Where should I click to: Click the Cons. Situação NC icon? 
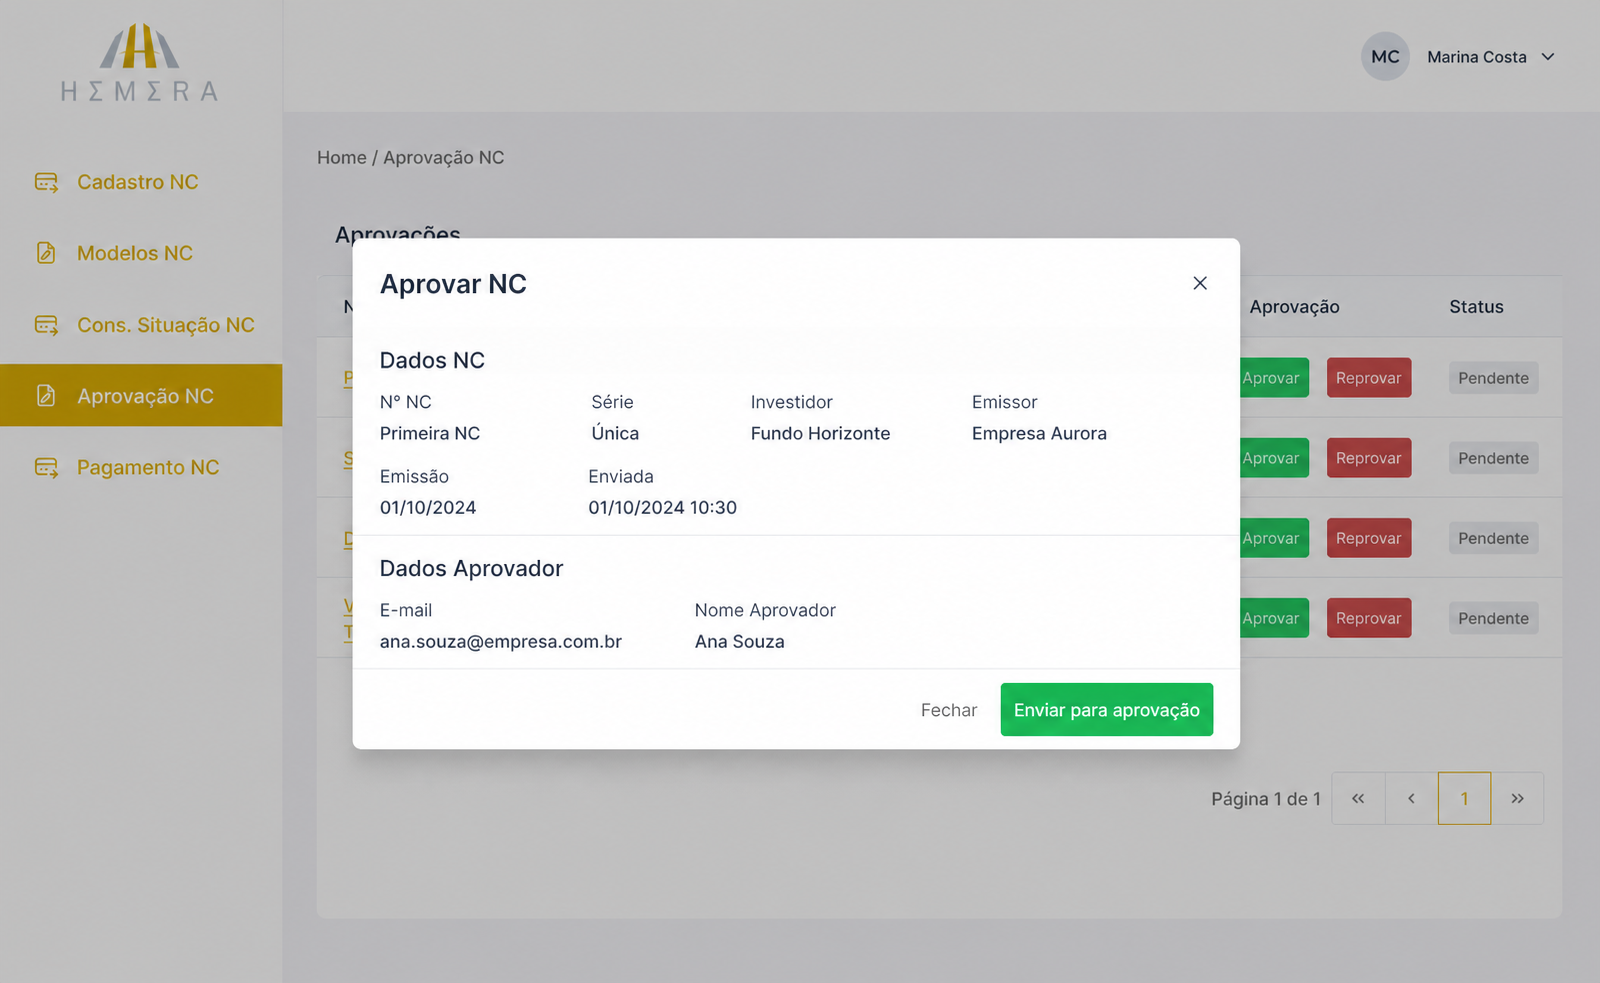tap(46, 325)
